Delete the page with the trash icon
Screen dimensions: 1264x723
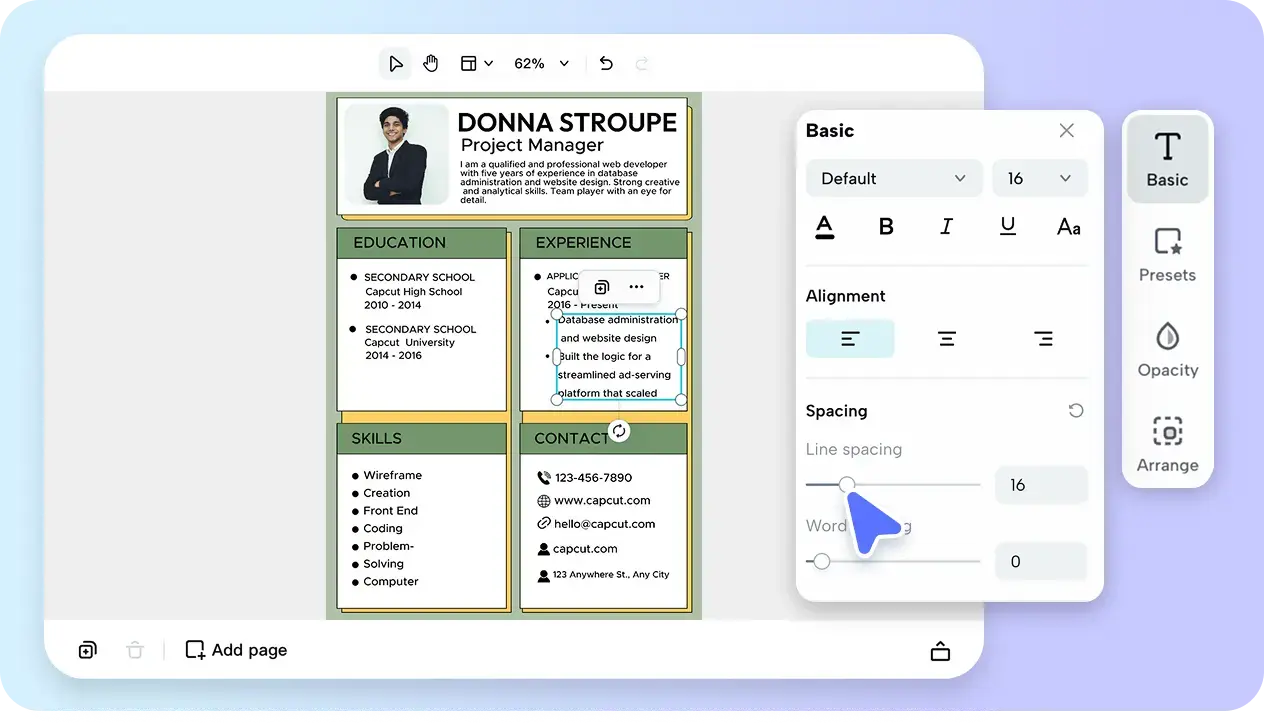click(135, 651)
